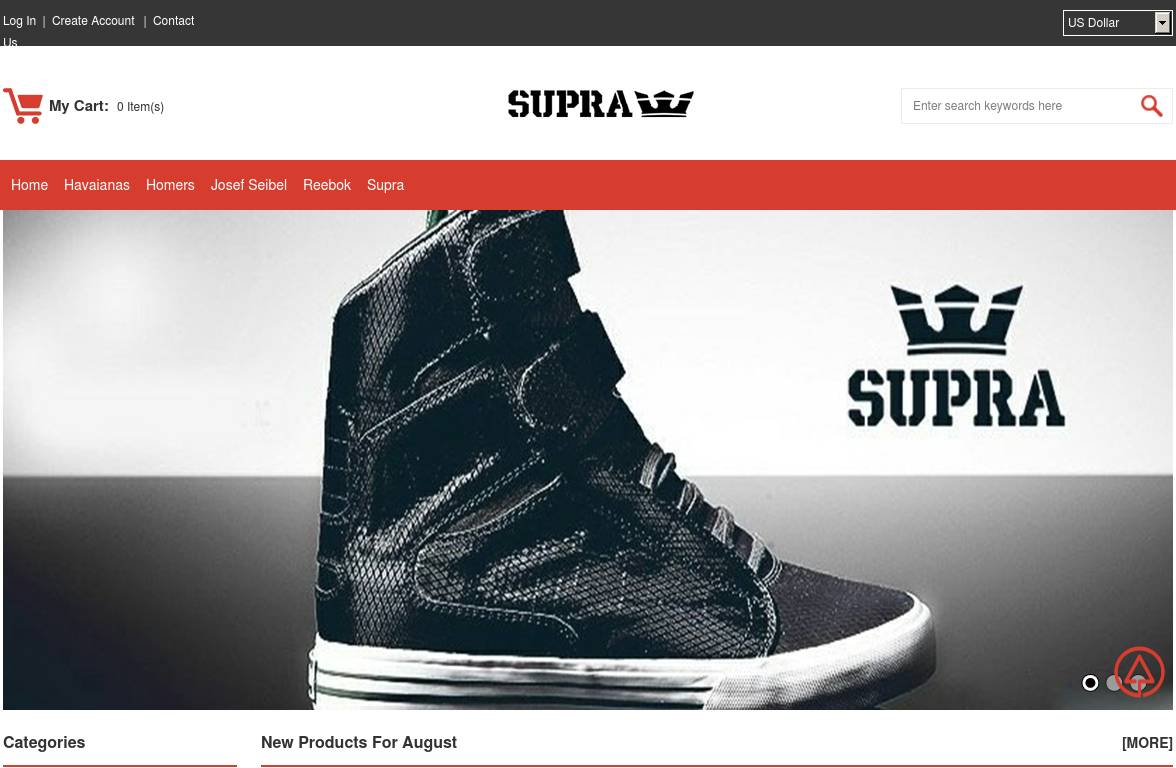Click the Log In link
This screenshot has width=1176, height=768.
coord(20,21)
